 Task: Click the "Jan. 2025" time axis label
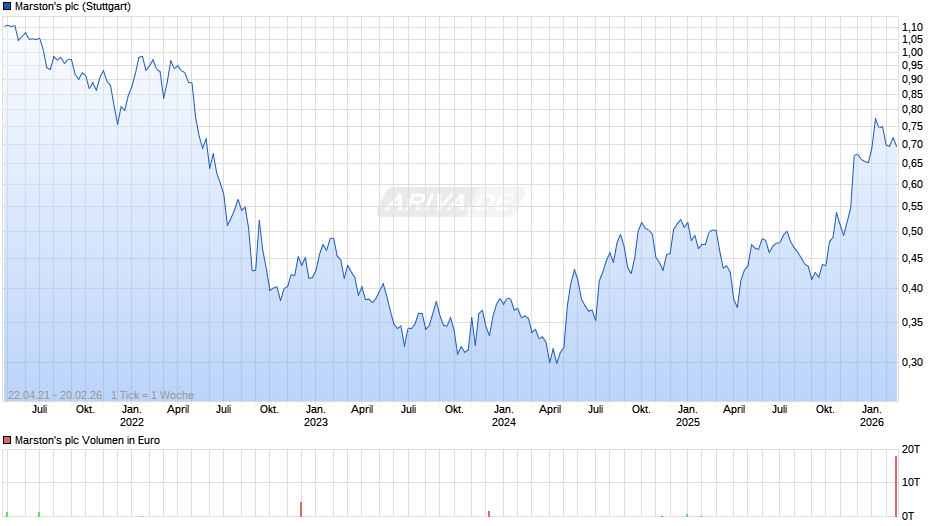688,416
